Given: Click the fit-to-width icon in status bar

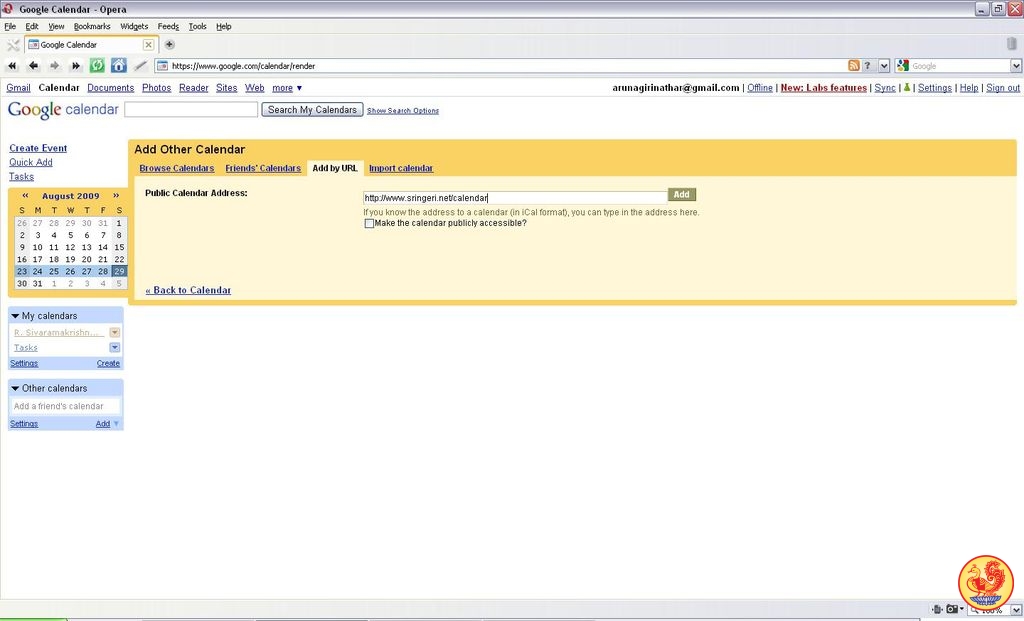Looking at the screenshot, I should click(x=937, y=609).
